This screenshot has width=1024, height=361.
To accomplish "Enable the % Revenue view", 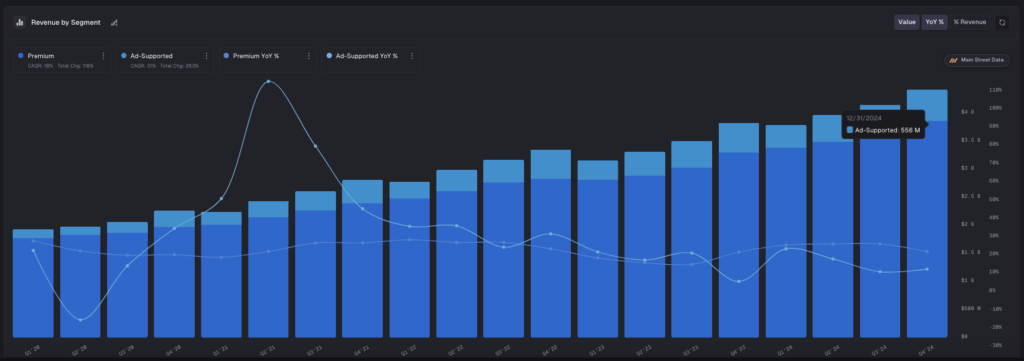I will (x=970, y=22).
